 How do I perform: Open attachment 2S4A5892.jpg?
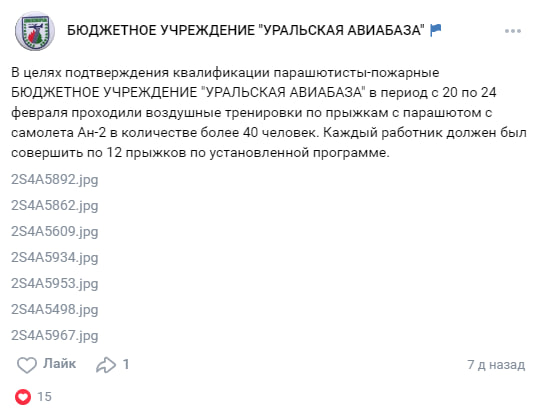pos(55,180)
